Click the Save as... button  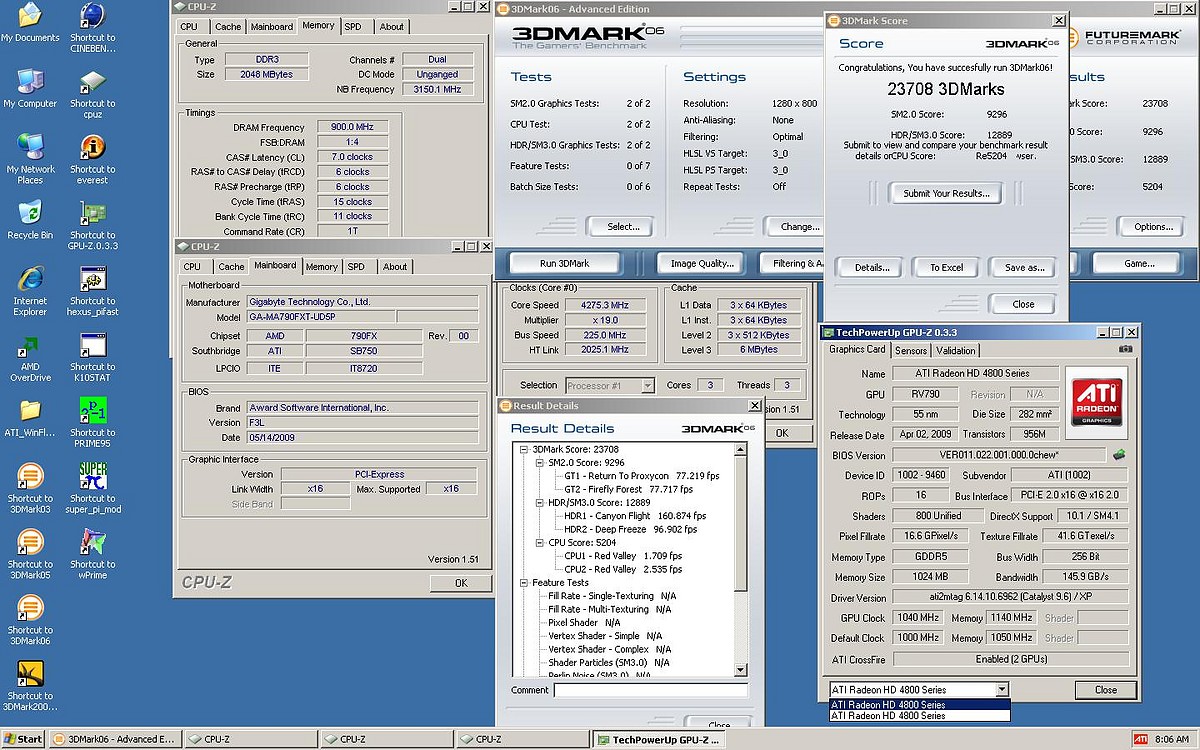point(1024,267)
